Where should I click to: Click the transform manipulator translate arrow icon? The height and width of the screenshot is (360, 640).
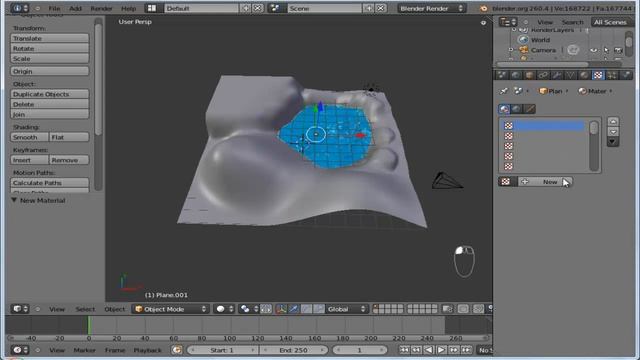tap(293, 309)
